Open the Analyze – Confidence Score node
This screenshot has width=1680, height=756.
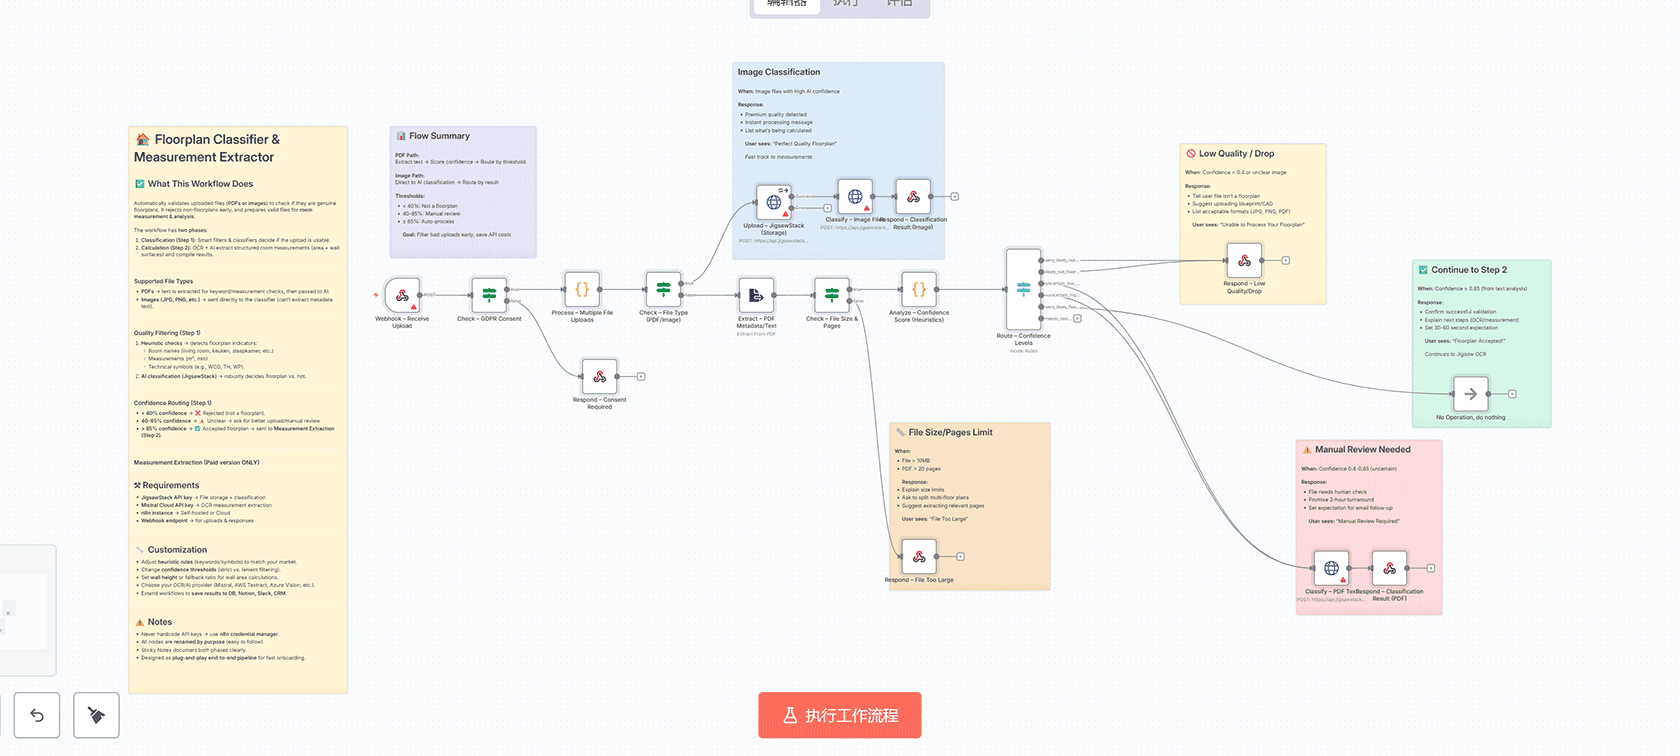[x=918, y=290]
